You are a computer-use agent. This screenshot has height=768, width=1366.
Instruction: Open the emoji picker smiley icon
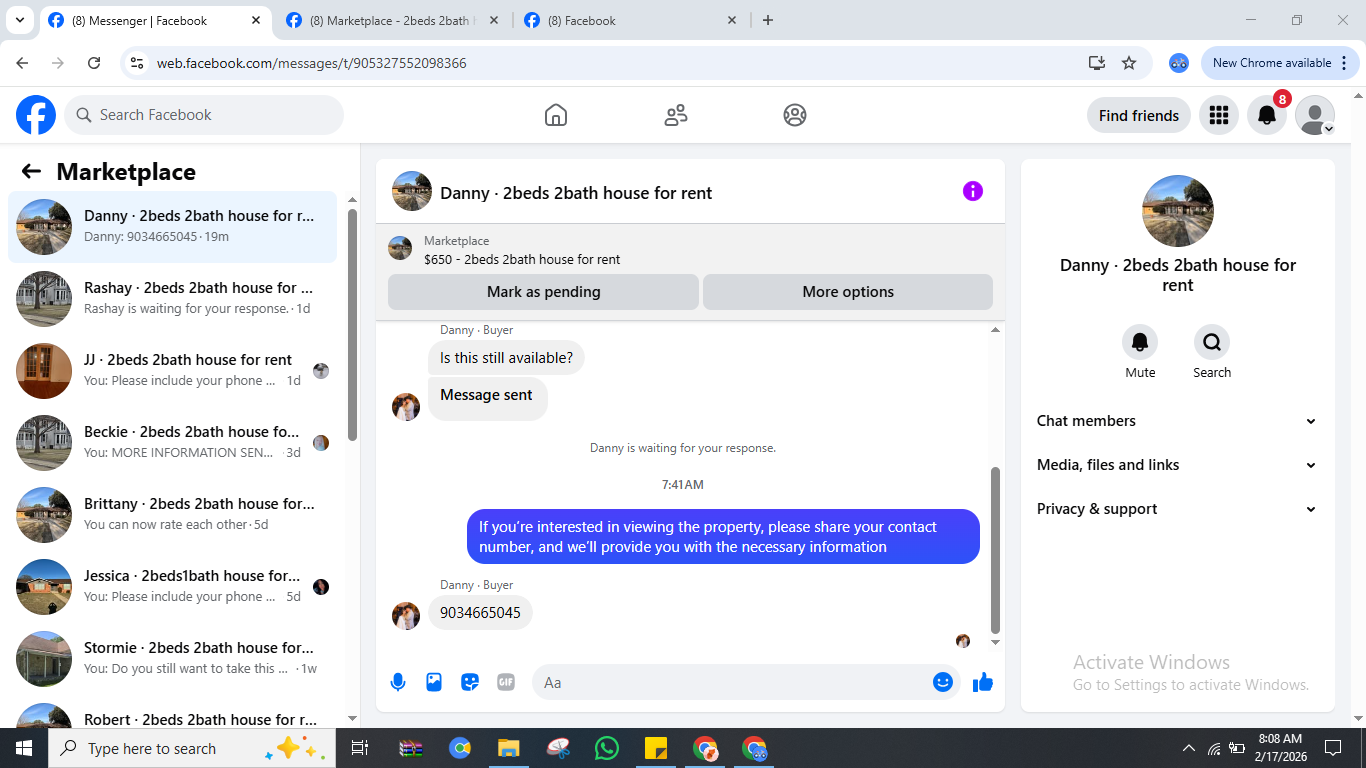942,682
